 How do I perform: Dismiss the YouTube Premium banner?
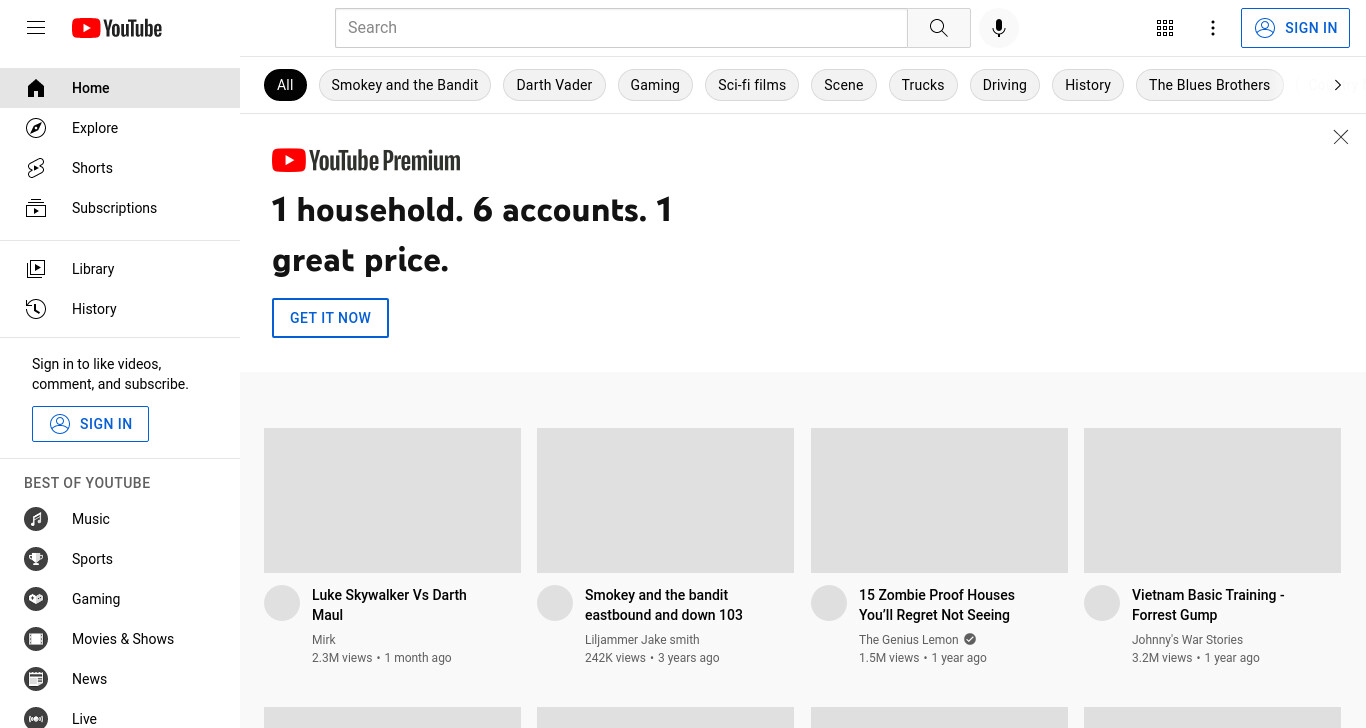point(1341,137)
